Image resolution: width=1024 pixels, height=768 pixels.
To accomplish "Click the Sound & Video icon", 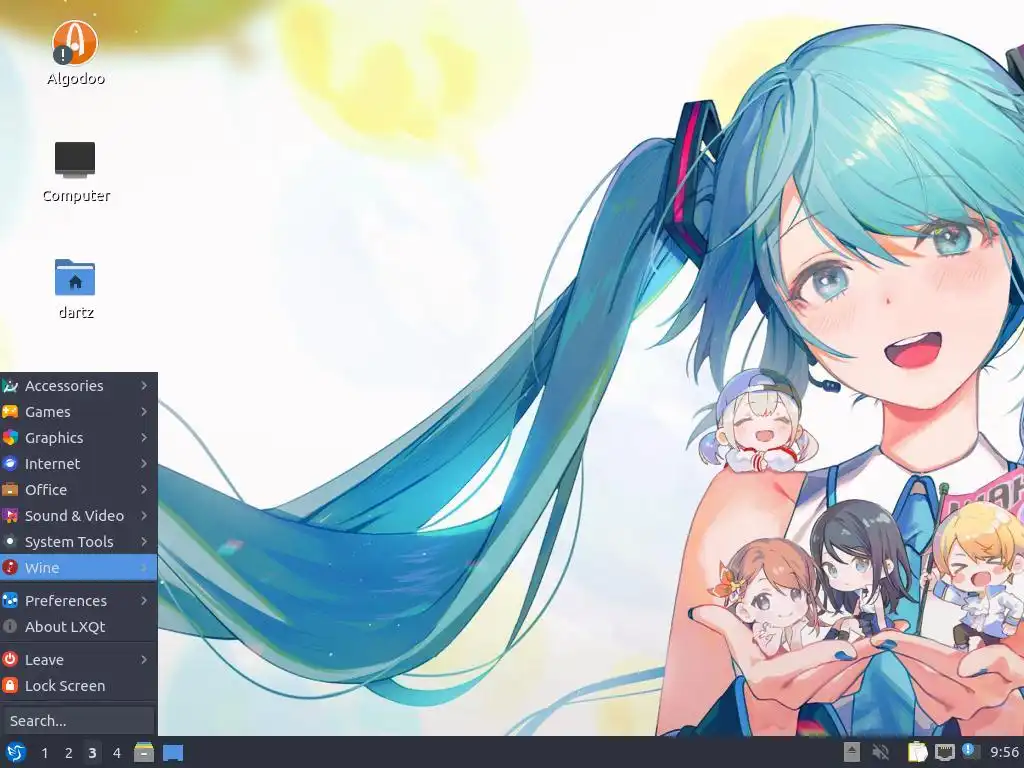I will [10, 516].
